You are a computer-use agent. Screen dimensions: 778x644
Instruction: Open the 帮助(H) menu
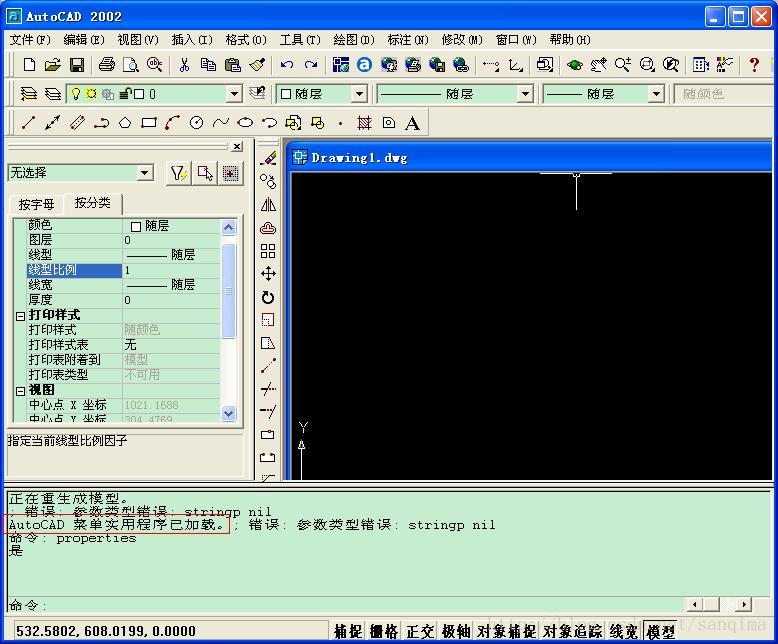[x=570, y=39]
